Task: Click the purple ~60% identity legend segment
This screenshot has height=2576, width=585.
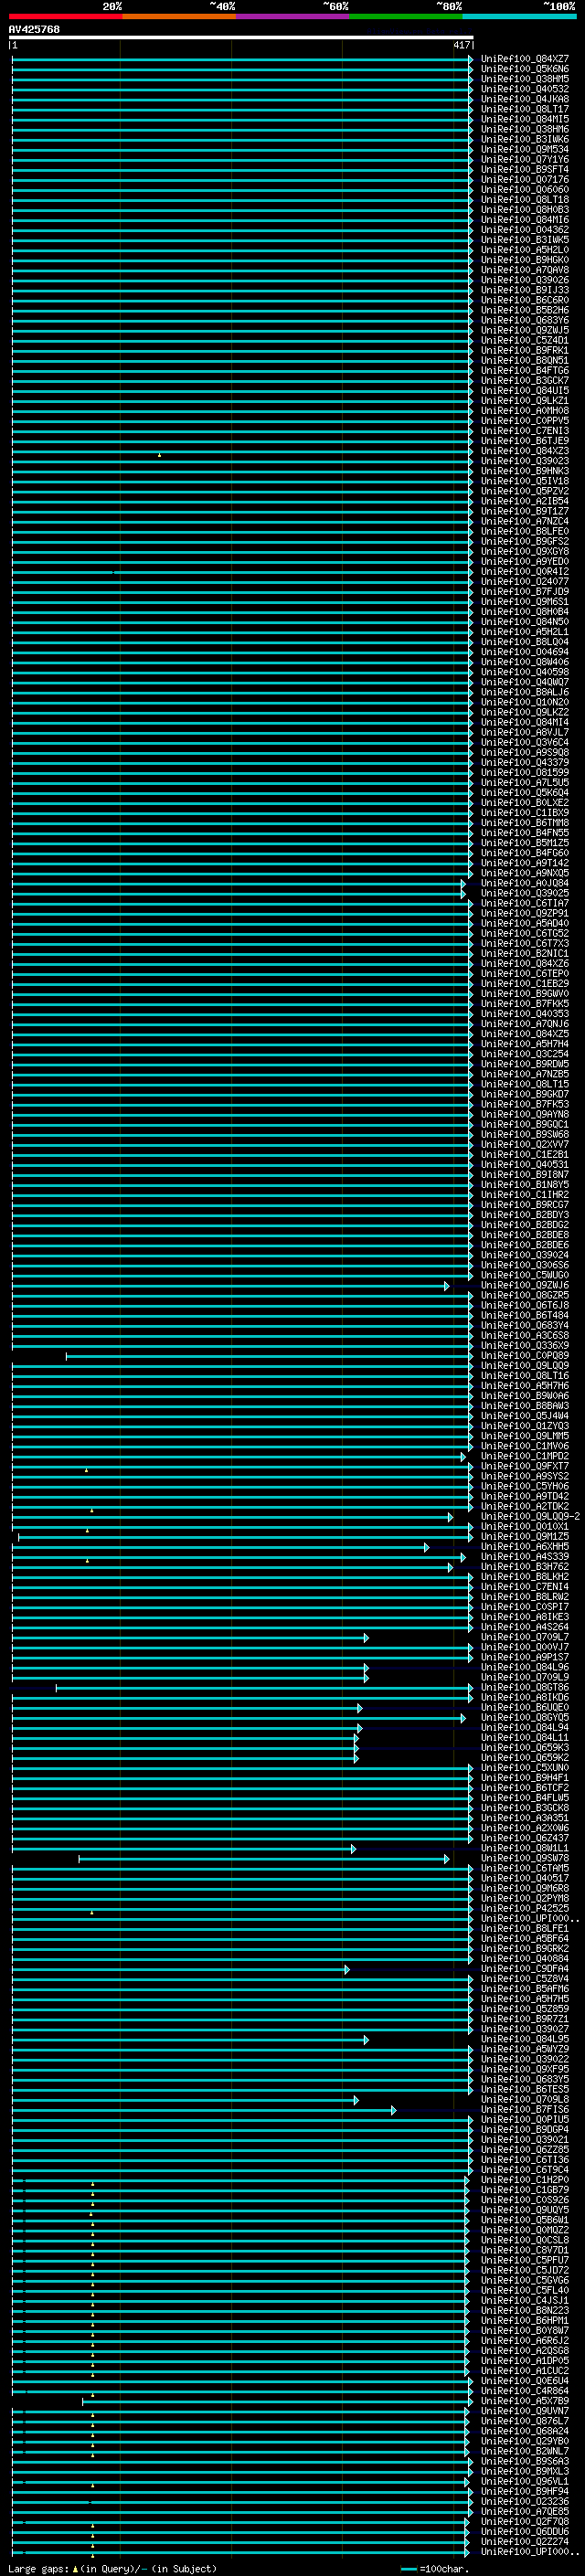Action: tap(292, 16)
